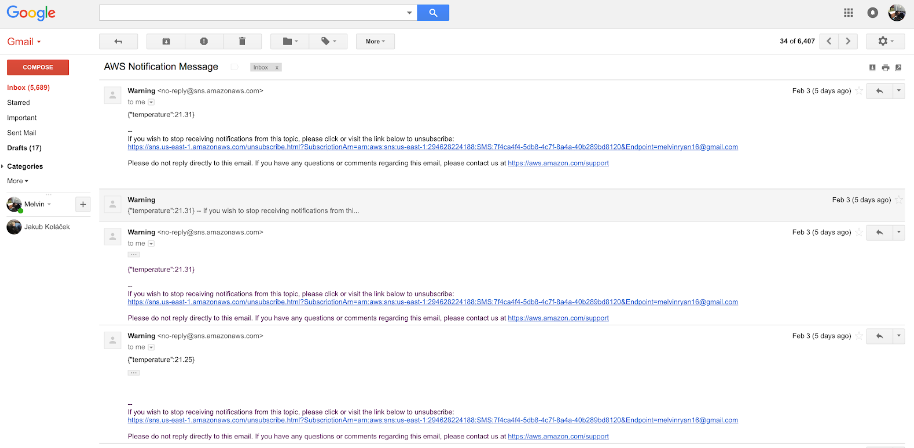Show the newer conversation
Viewport: 914px width, 448px height.
pyautogui.click(x=829, y=41)
